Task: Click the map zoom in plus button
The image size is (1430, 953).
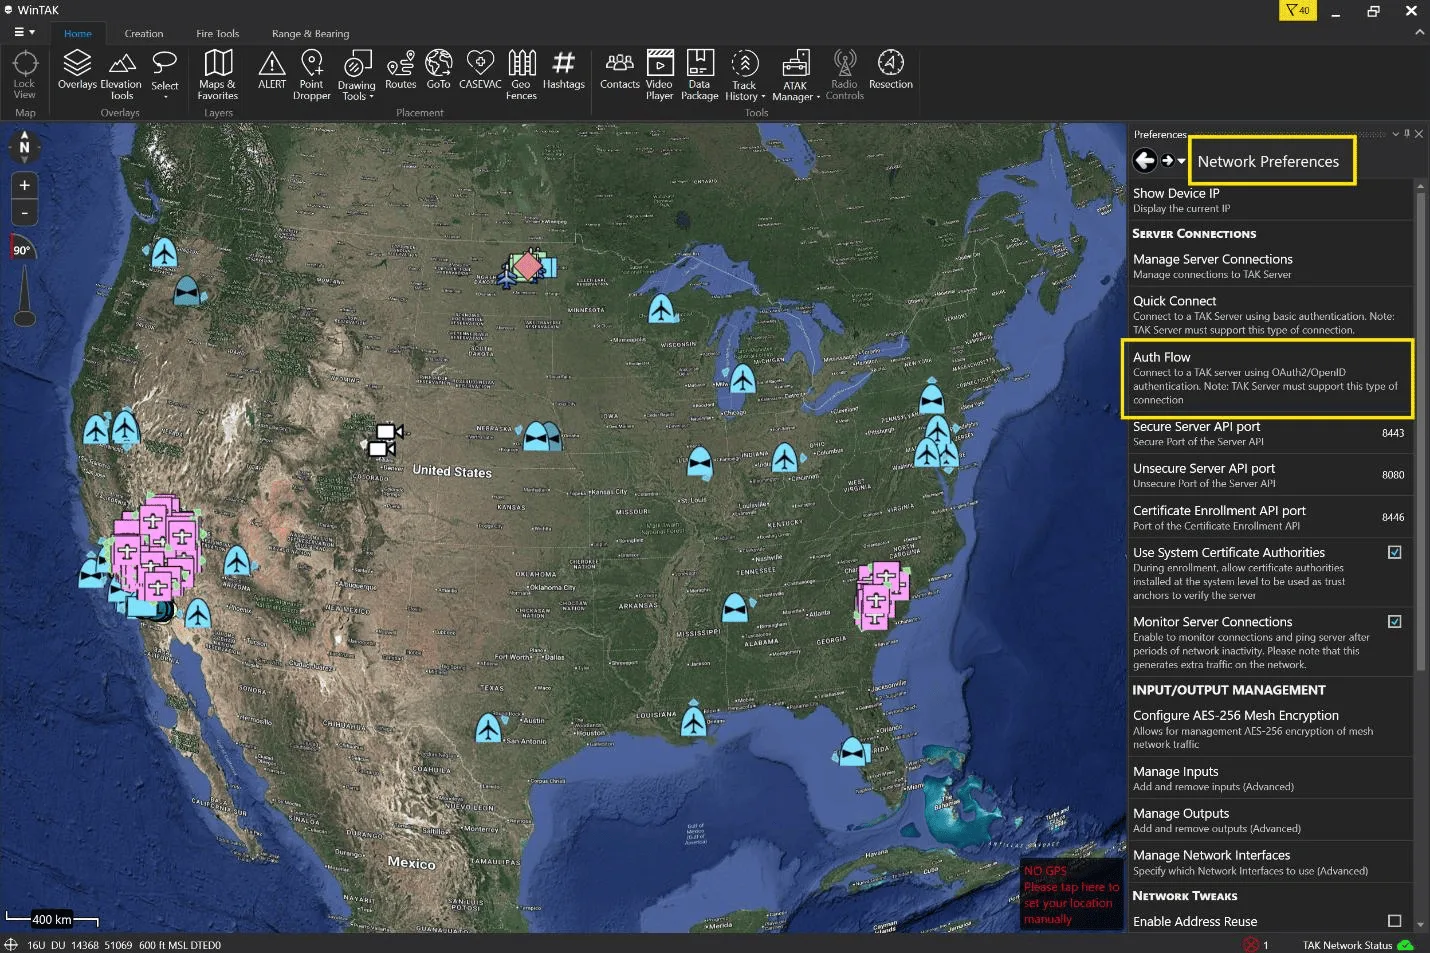Action: 25,185
